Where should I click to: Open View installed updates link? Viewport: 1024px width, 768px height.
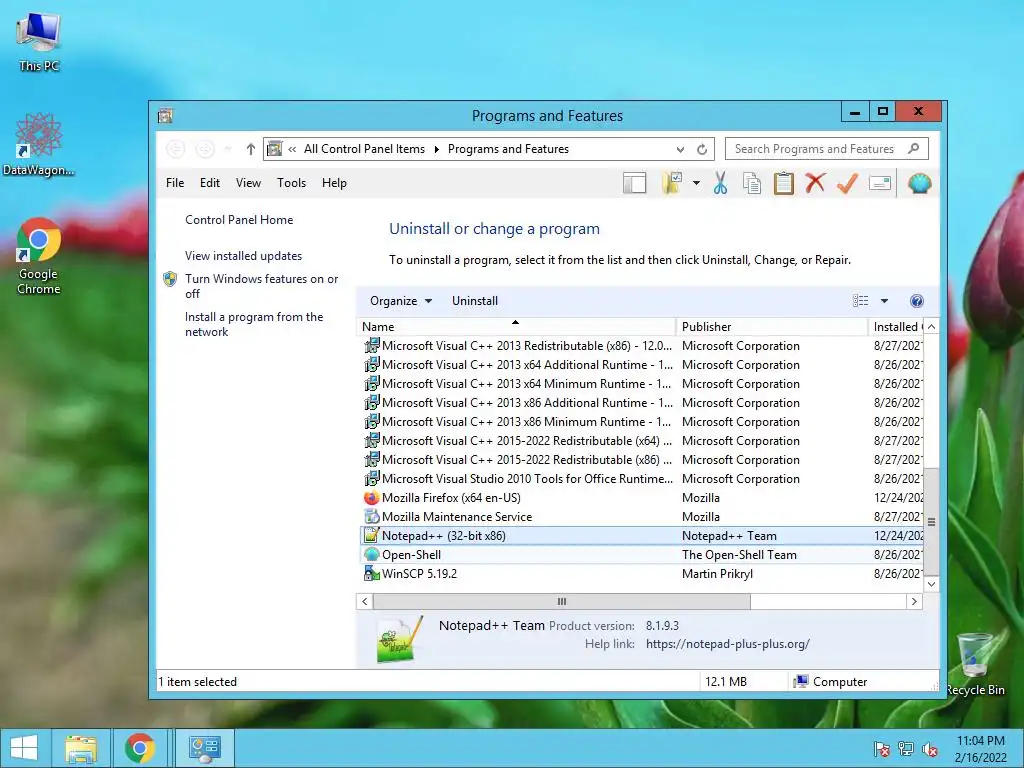coord(243,256)
